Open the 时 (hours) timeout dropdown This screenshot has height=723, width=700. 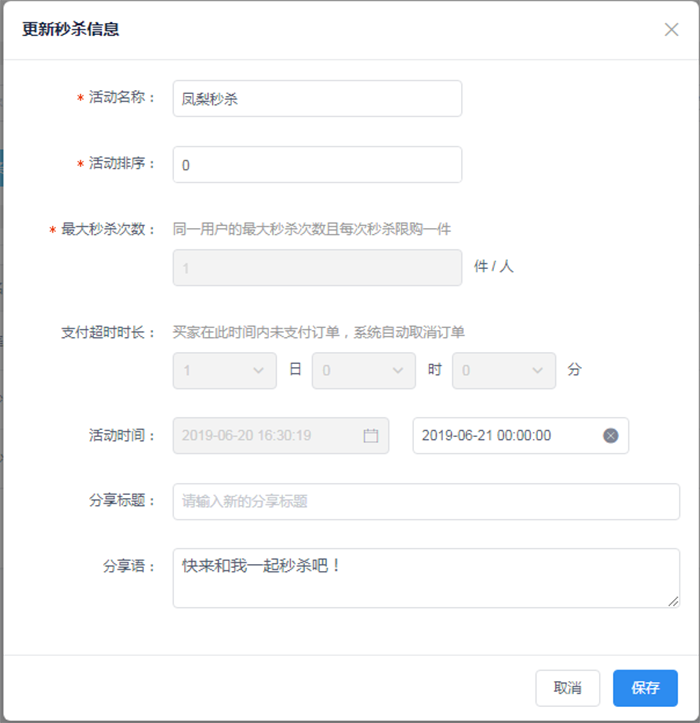click(364, 371)
